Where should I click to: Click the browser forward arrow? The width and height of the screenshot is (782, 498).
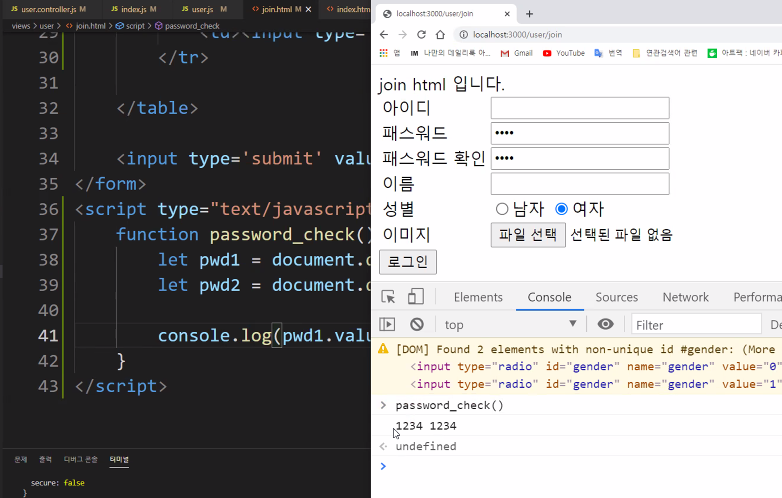(402, 34)
